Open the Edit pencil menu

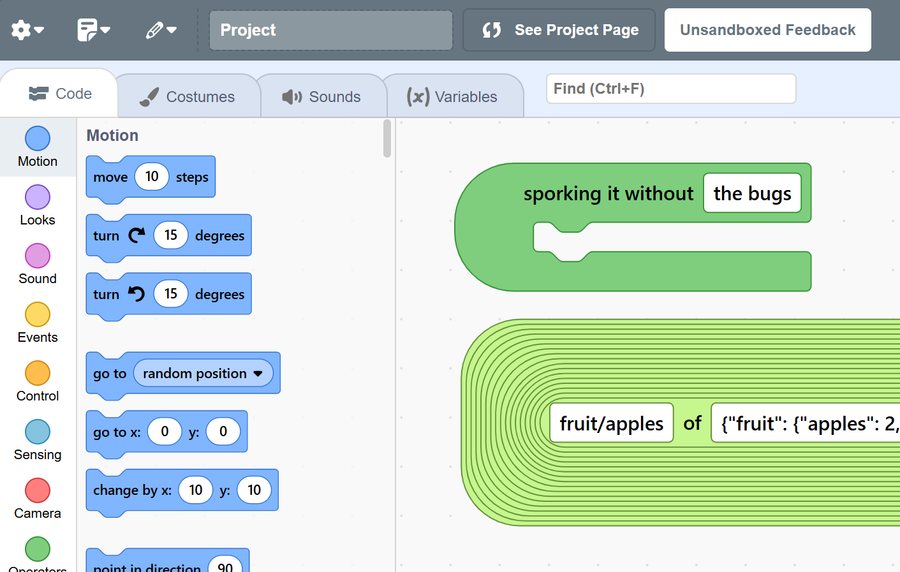pyautogui.click(x=160, y=30)
